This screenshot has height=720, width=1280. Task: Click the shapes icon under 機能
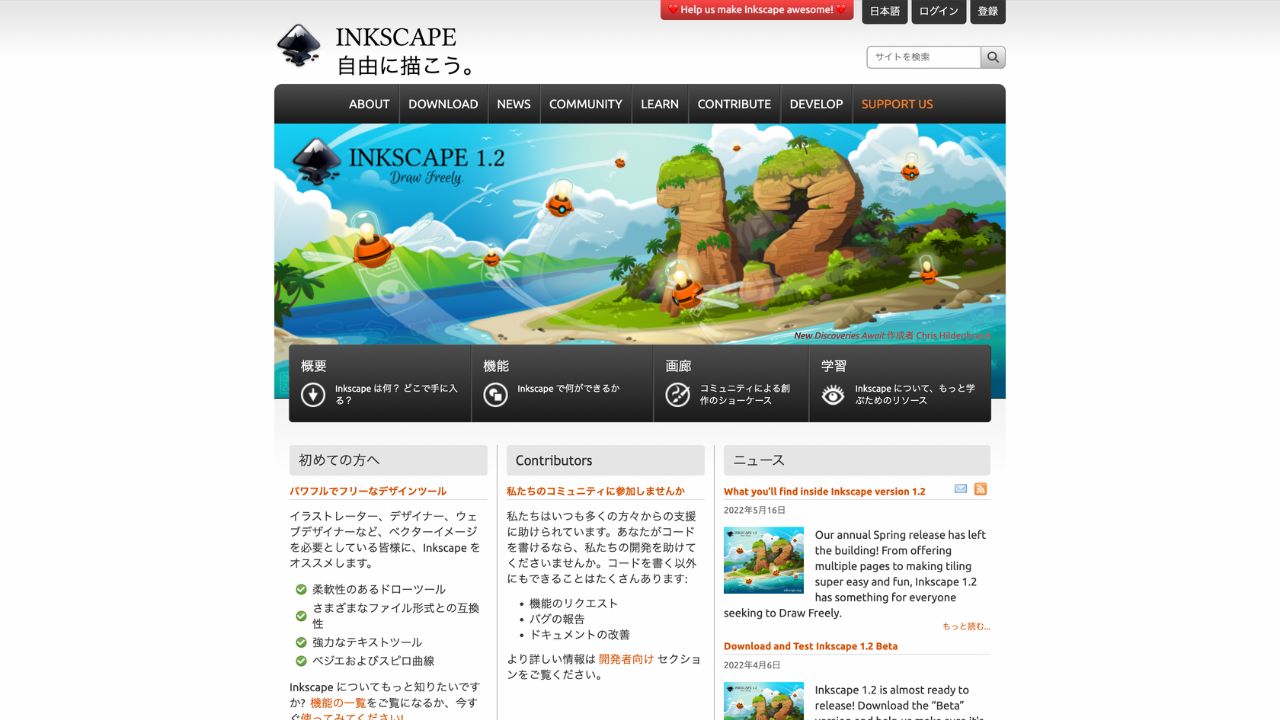click(495, 394)
